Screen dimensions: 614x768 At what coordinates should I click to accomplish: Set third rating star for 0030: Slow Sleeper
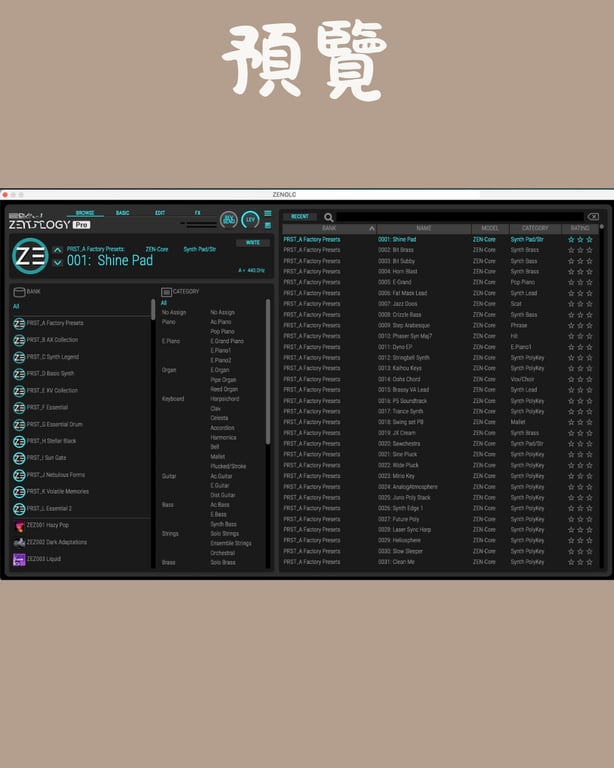point(590,552)
